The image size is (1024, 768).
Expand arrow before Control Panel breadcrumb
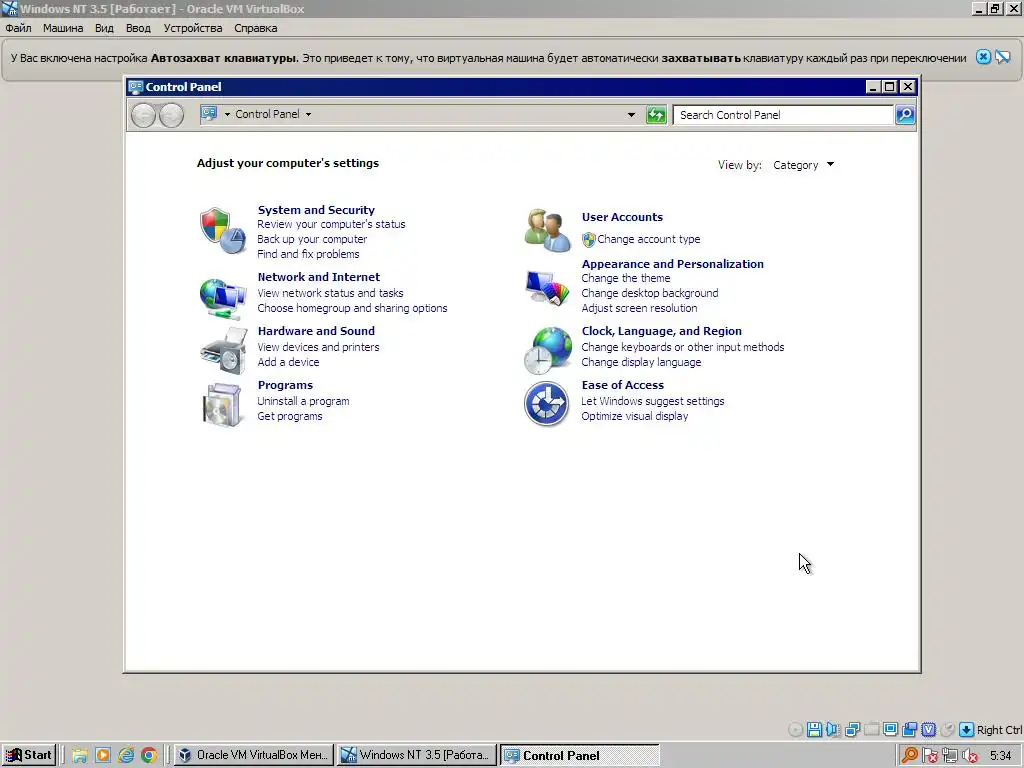tap(227, 114)
